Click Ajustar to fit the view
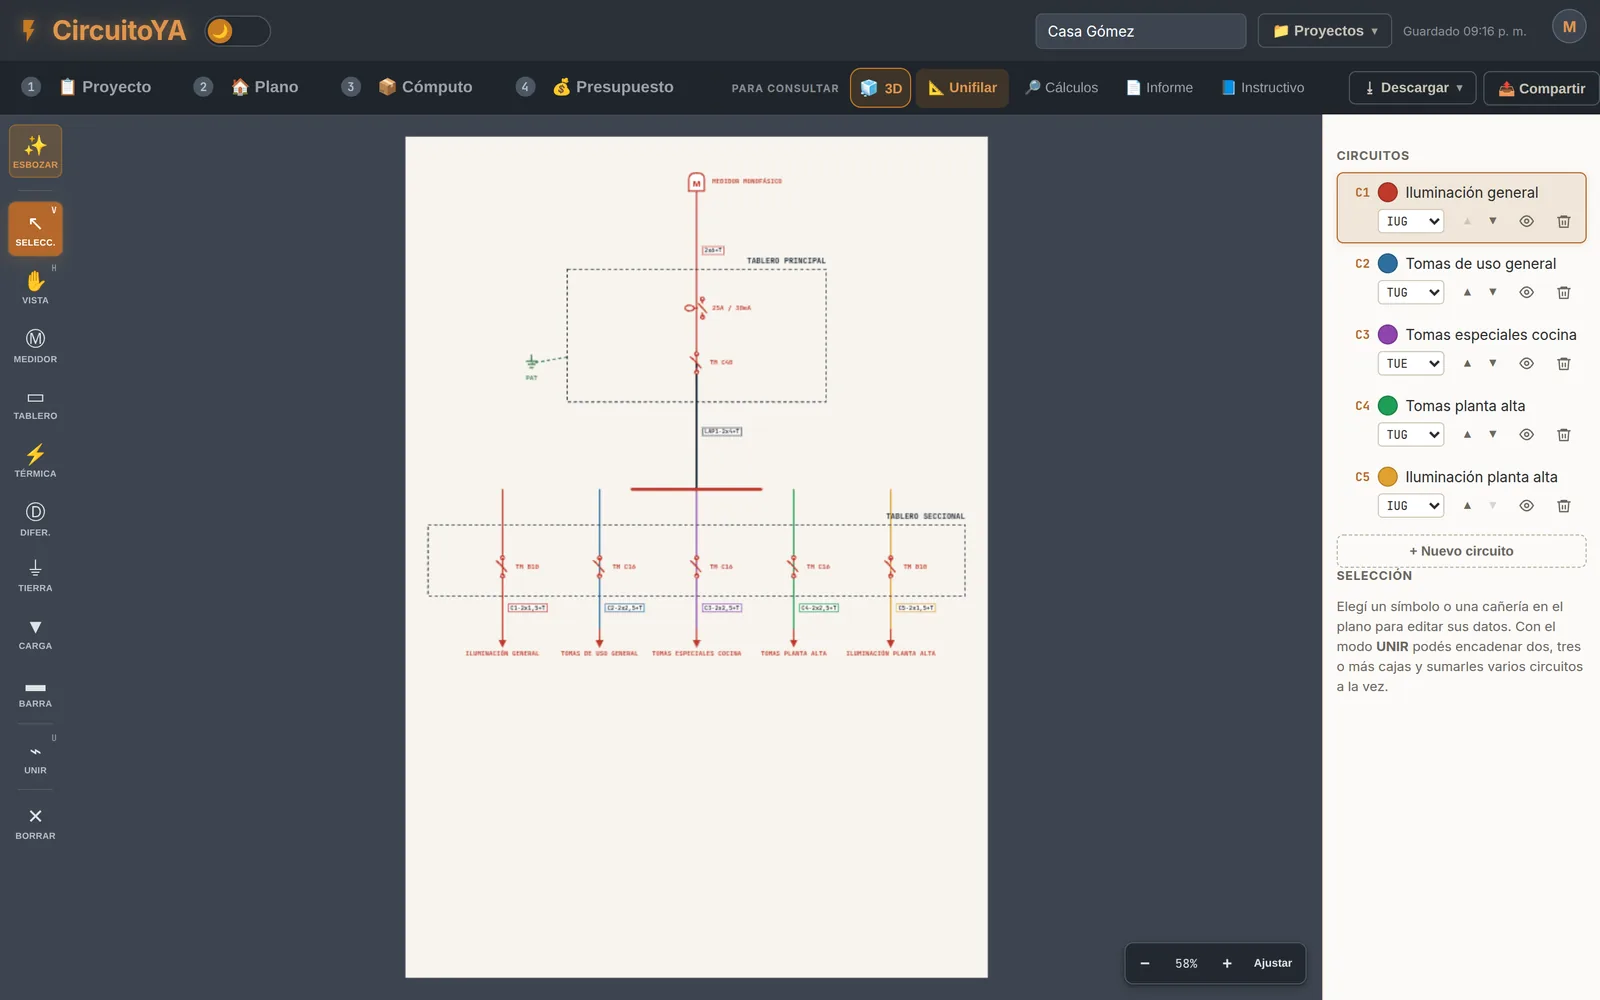 [x=1273, y=963]
